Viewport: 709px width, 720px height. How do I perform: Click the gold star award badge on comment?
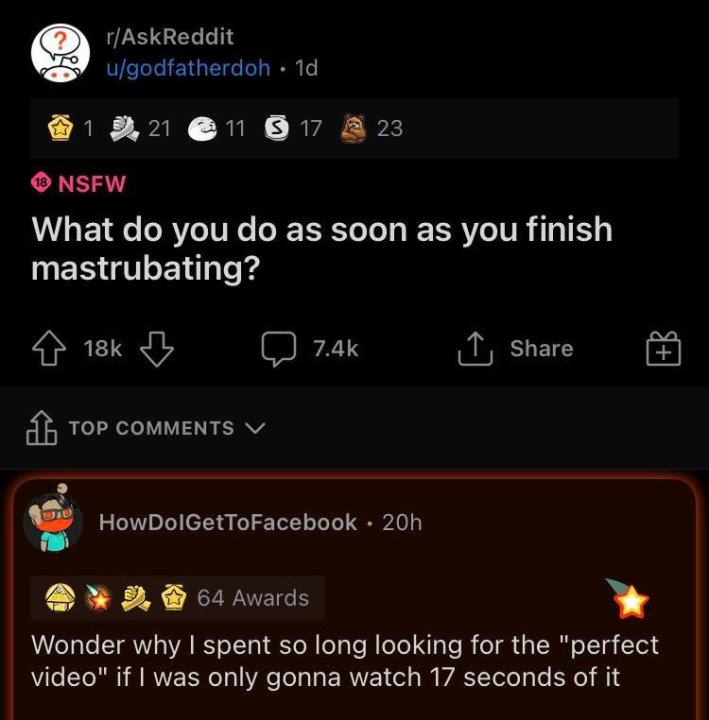tap(632, 601)
